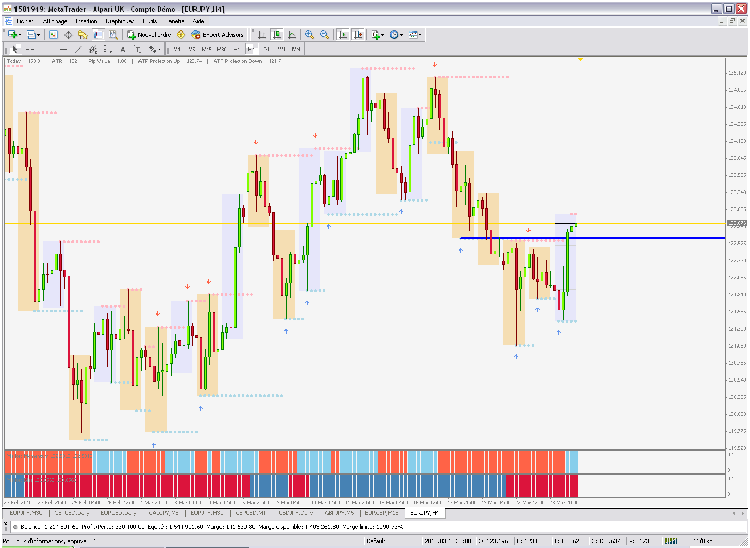Open the Insertion menu

[x=86, y=21]
